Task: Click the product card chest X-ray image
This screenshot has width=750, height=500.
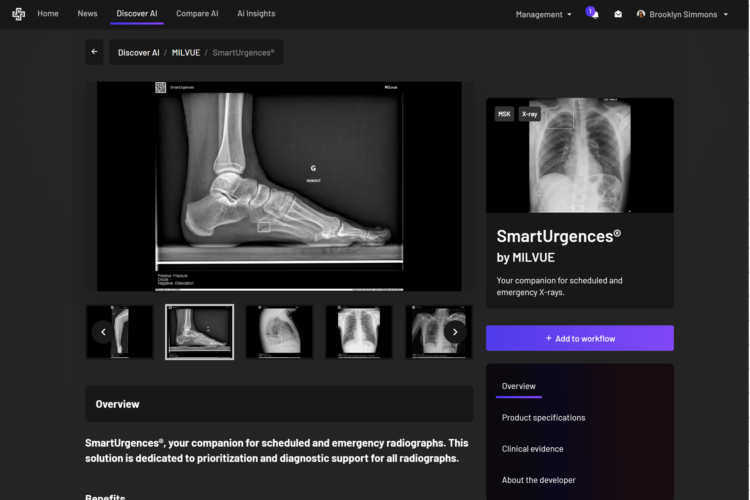Action: point(580,155)
